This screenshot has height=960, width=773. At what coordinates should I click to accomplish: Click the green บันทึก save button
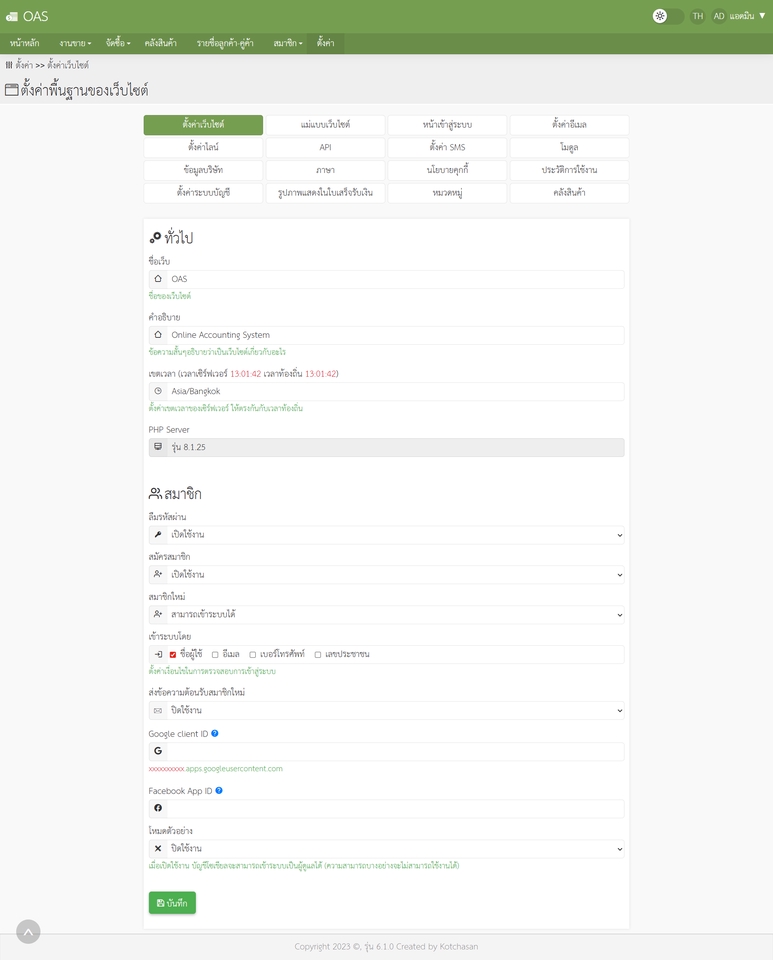tap(172, 903)
